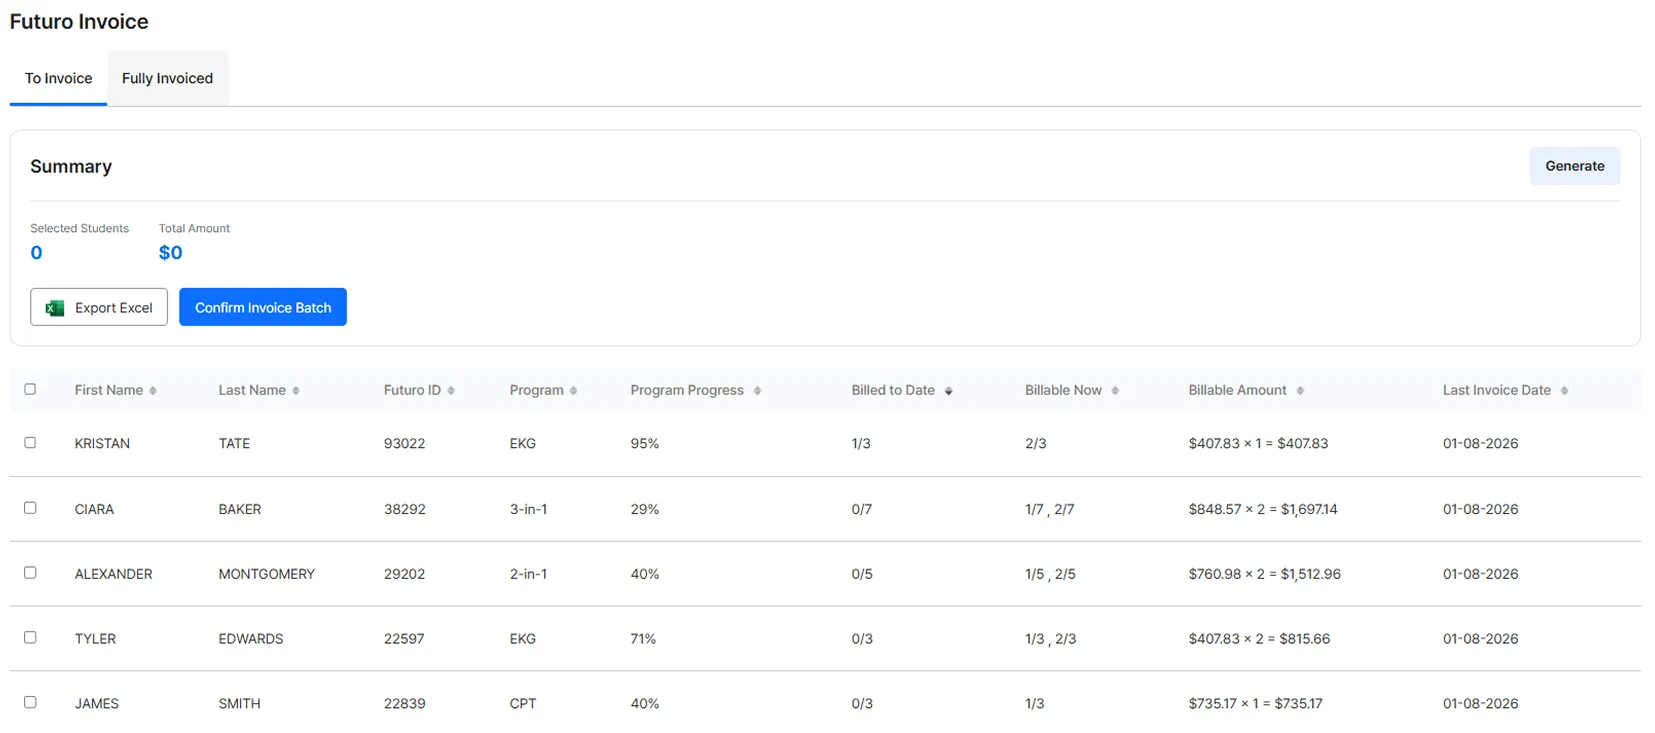
Task: Tick the checkbox for Ciara Baker
Action: (x=30, y=508)
